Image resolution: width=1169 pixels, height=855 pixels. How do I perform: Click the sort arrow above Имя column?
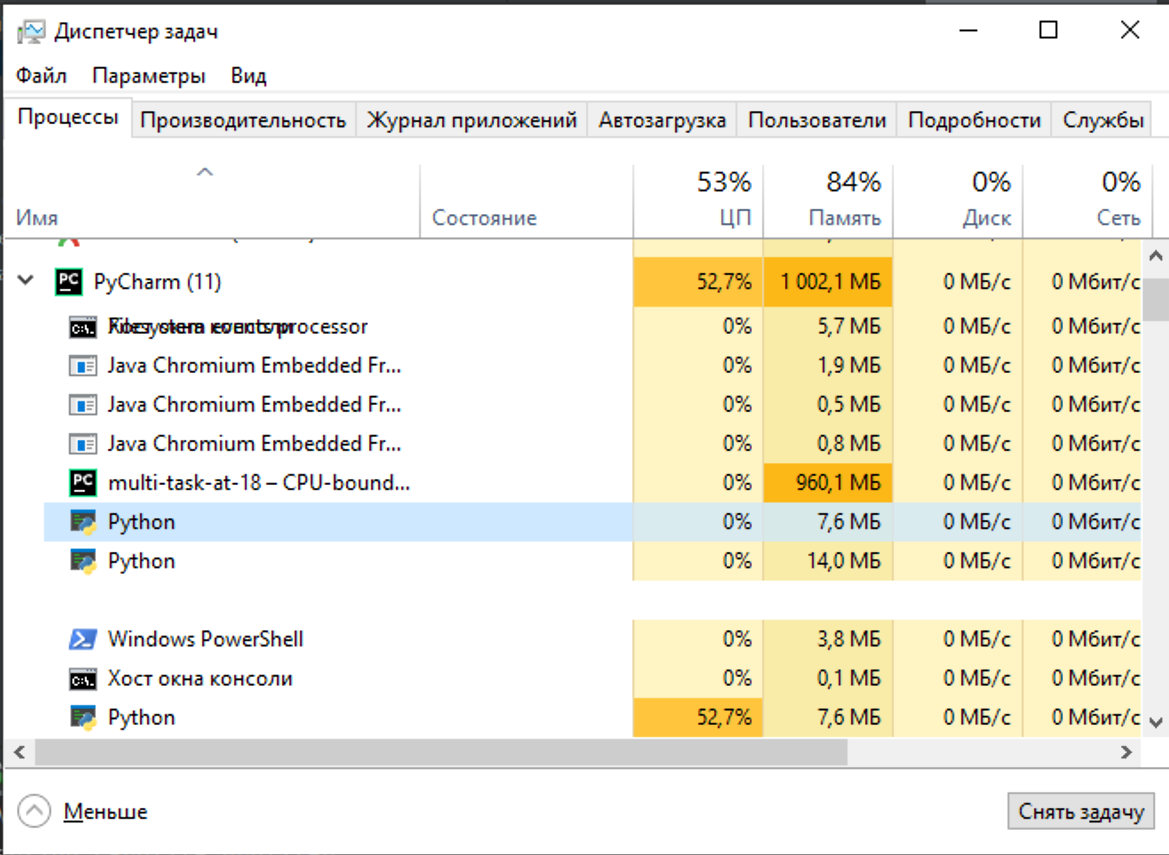click(205, 172)
